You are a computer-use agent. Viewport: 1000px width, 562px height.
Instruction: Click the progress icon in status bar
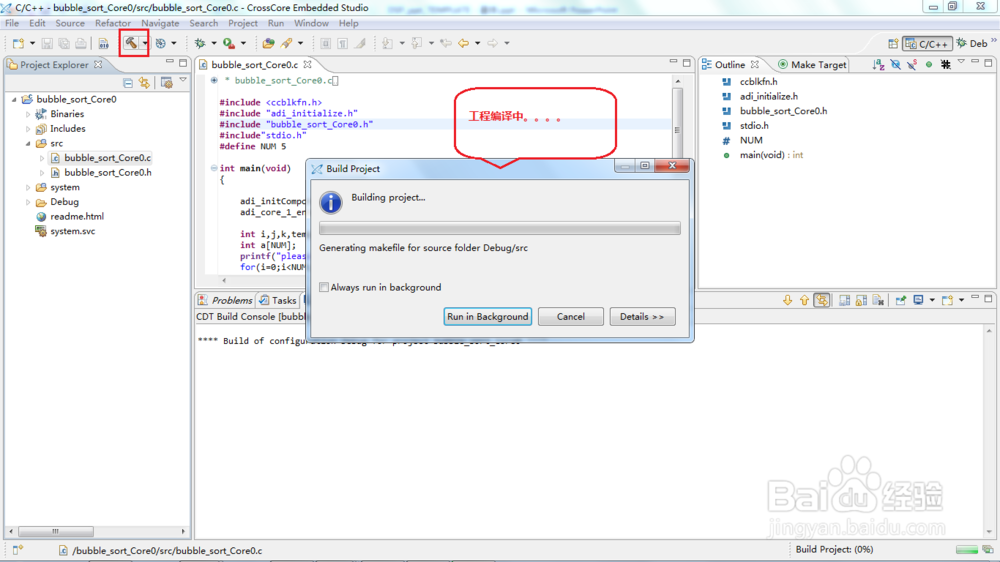pos(987,550)
